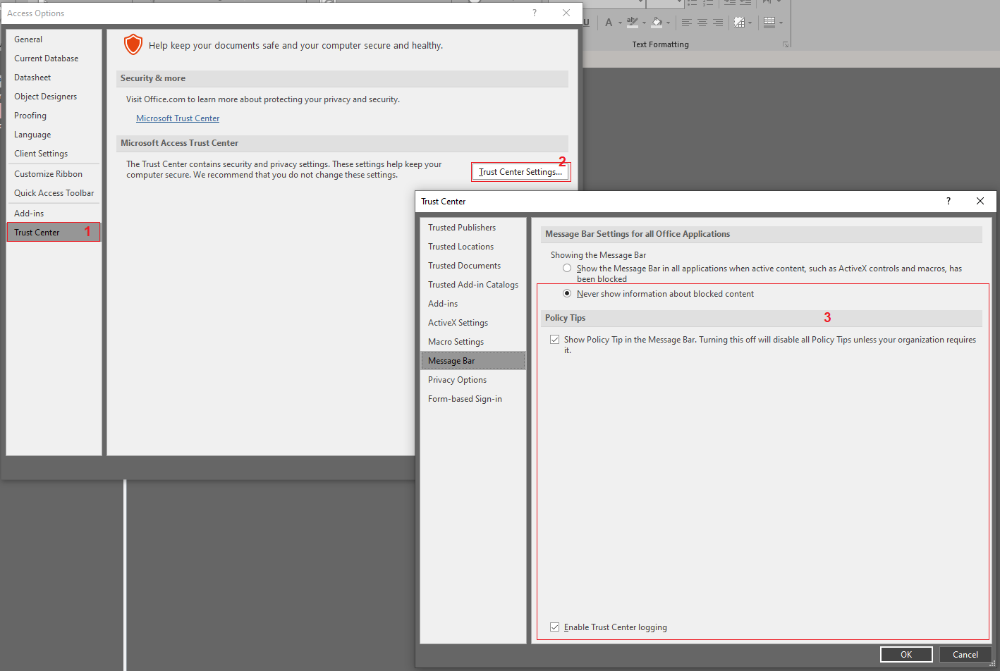Viewport: 1000px width, 671px height.
Task: Open Current Database options
Action: (54, 58)
